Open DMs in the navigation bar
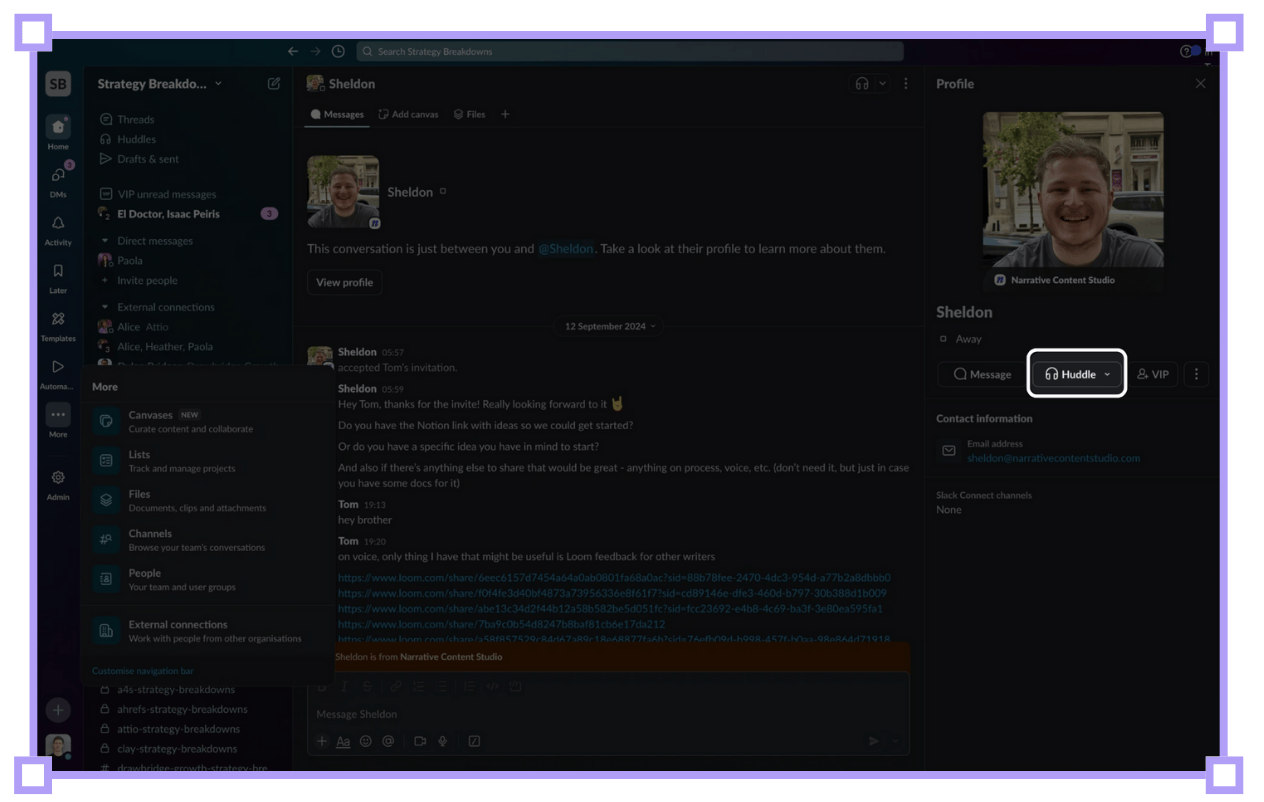Image resolution: width=1264 pixels, height=802 pixels. coord(58,181)
